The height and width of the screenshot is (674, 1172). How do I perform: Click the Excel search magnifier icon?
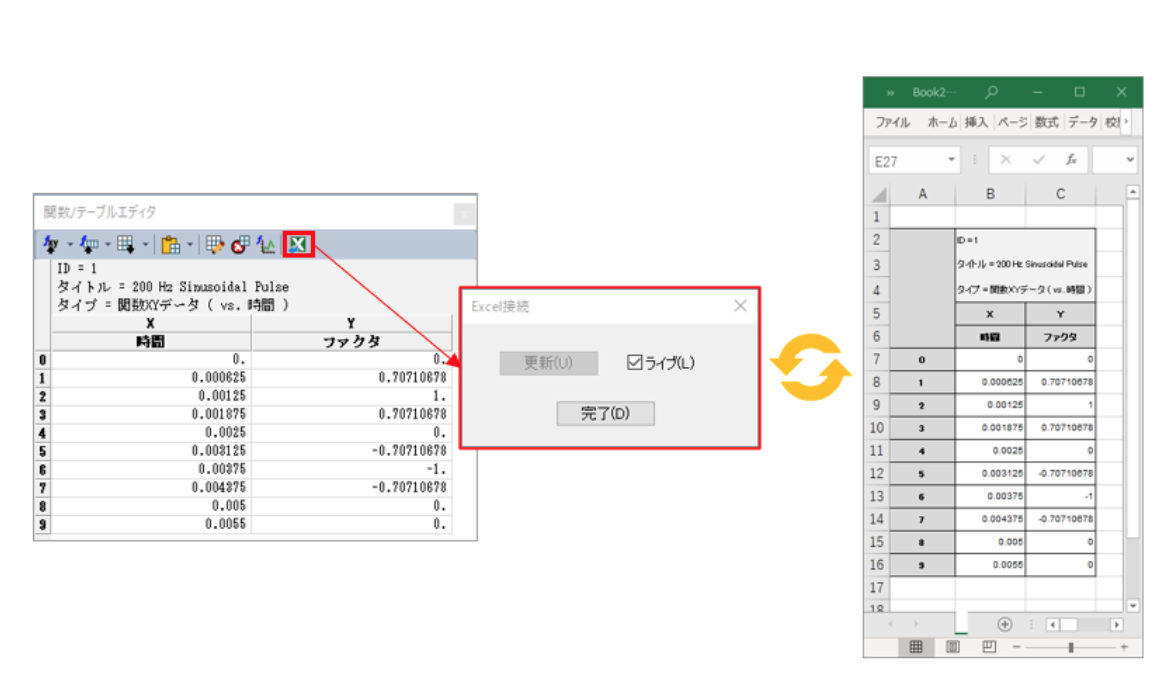991,92
